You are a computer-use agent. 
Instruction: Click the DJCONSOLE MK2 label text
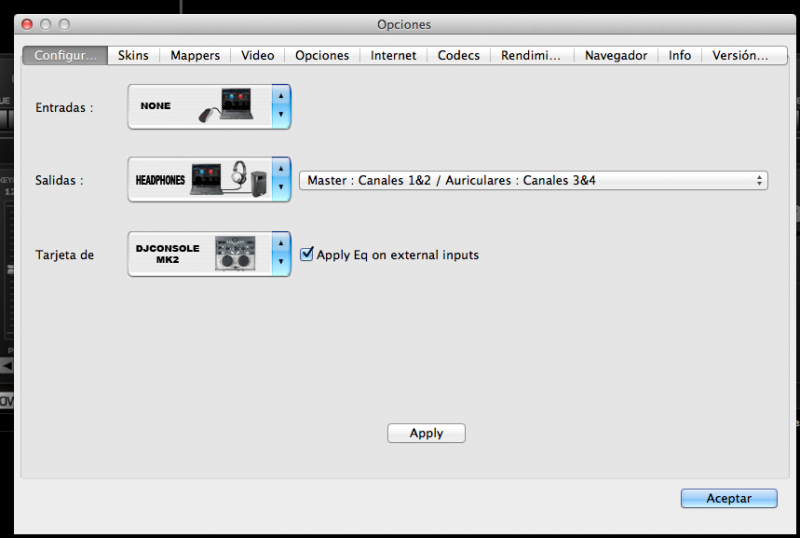(167, 254)
